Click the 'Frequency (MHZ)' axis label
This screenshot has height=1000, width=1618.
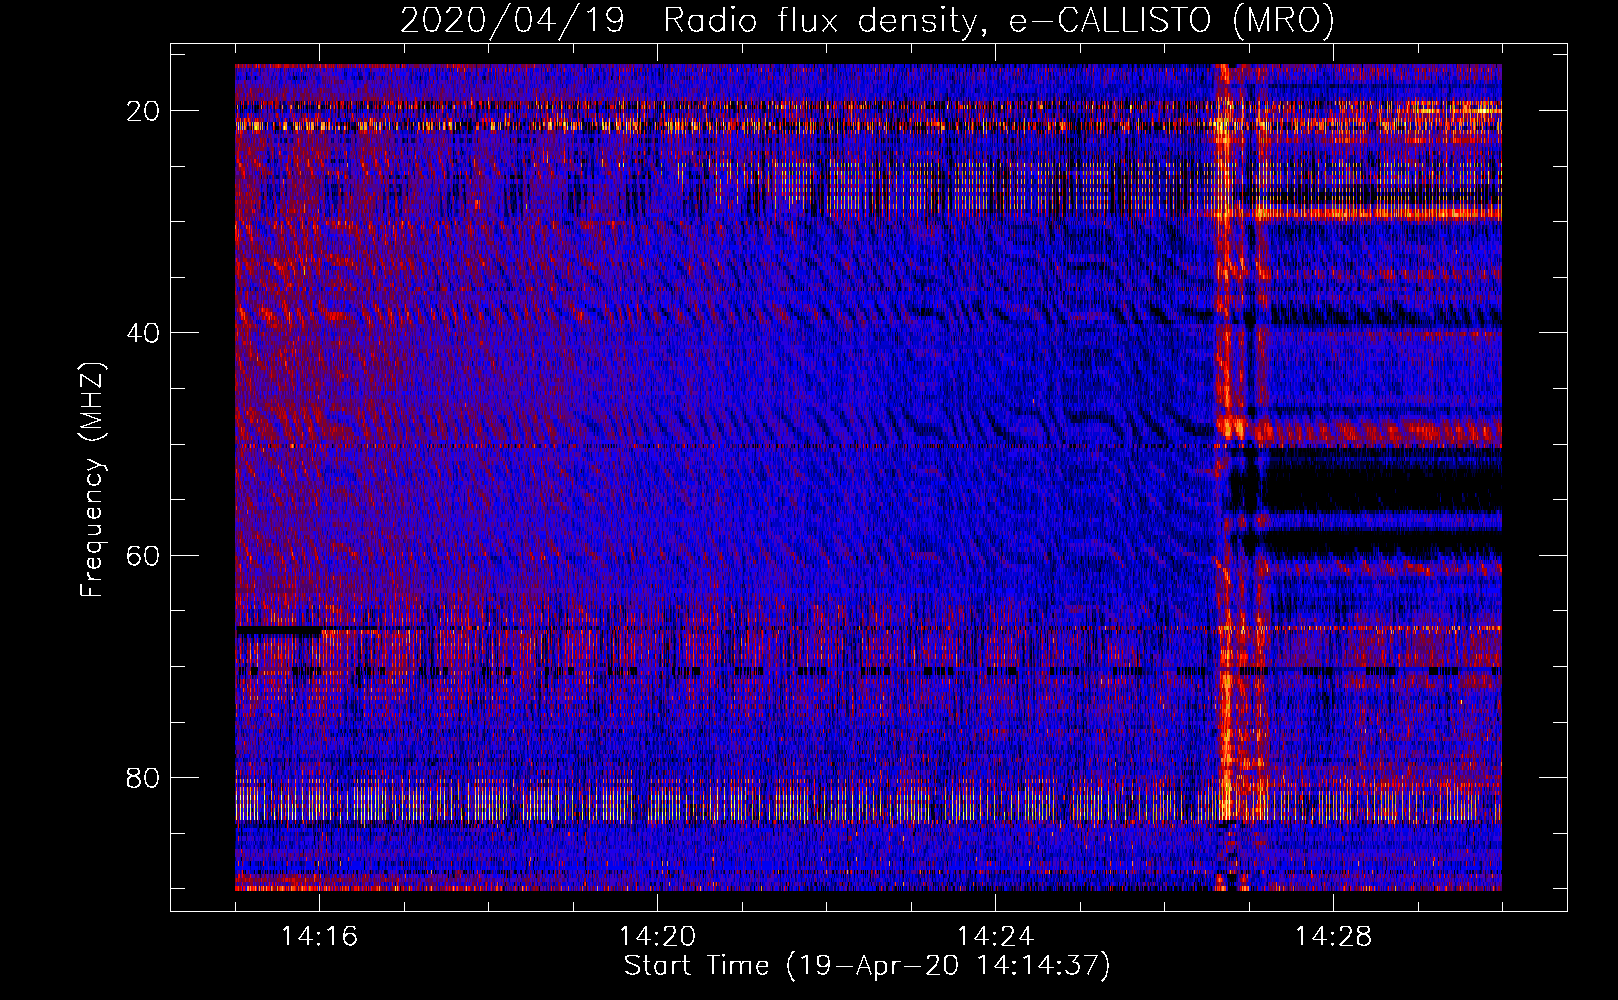(x=92, y=480)
